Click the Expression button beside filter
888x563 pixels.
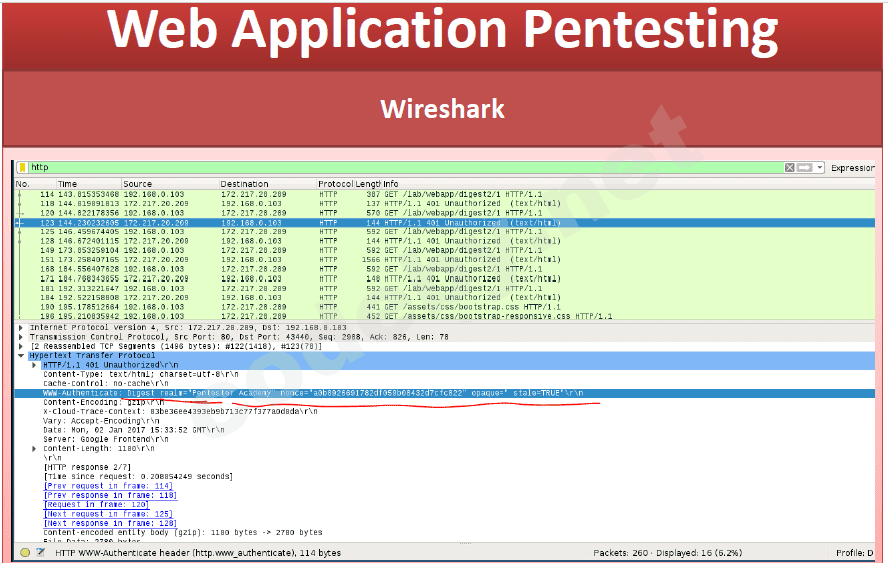[x=852, y=168]
